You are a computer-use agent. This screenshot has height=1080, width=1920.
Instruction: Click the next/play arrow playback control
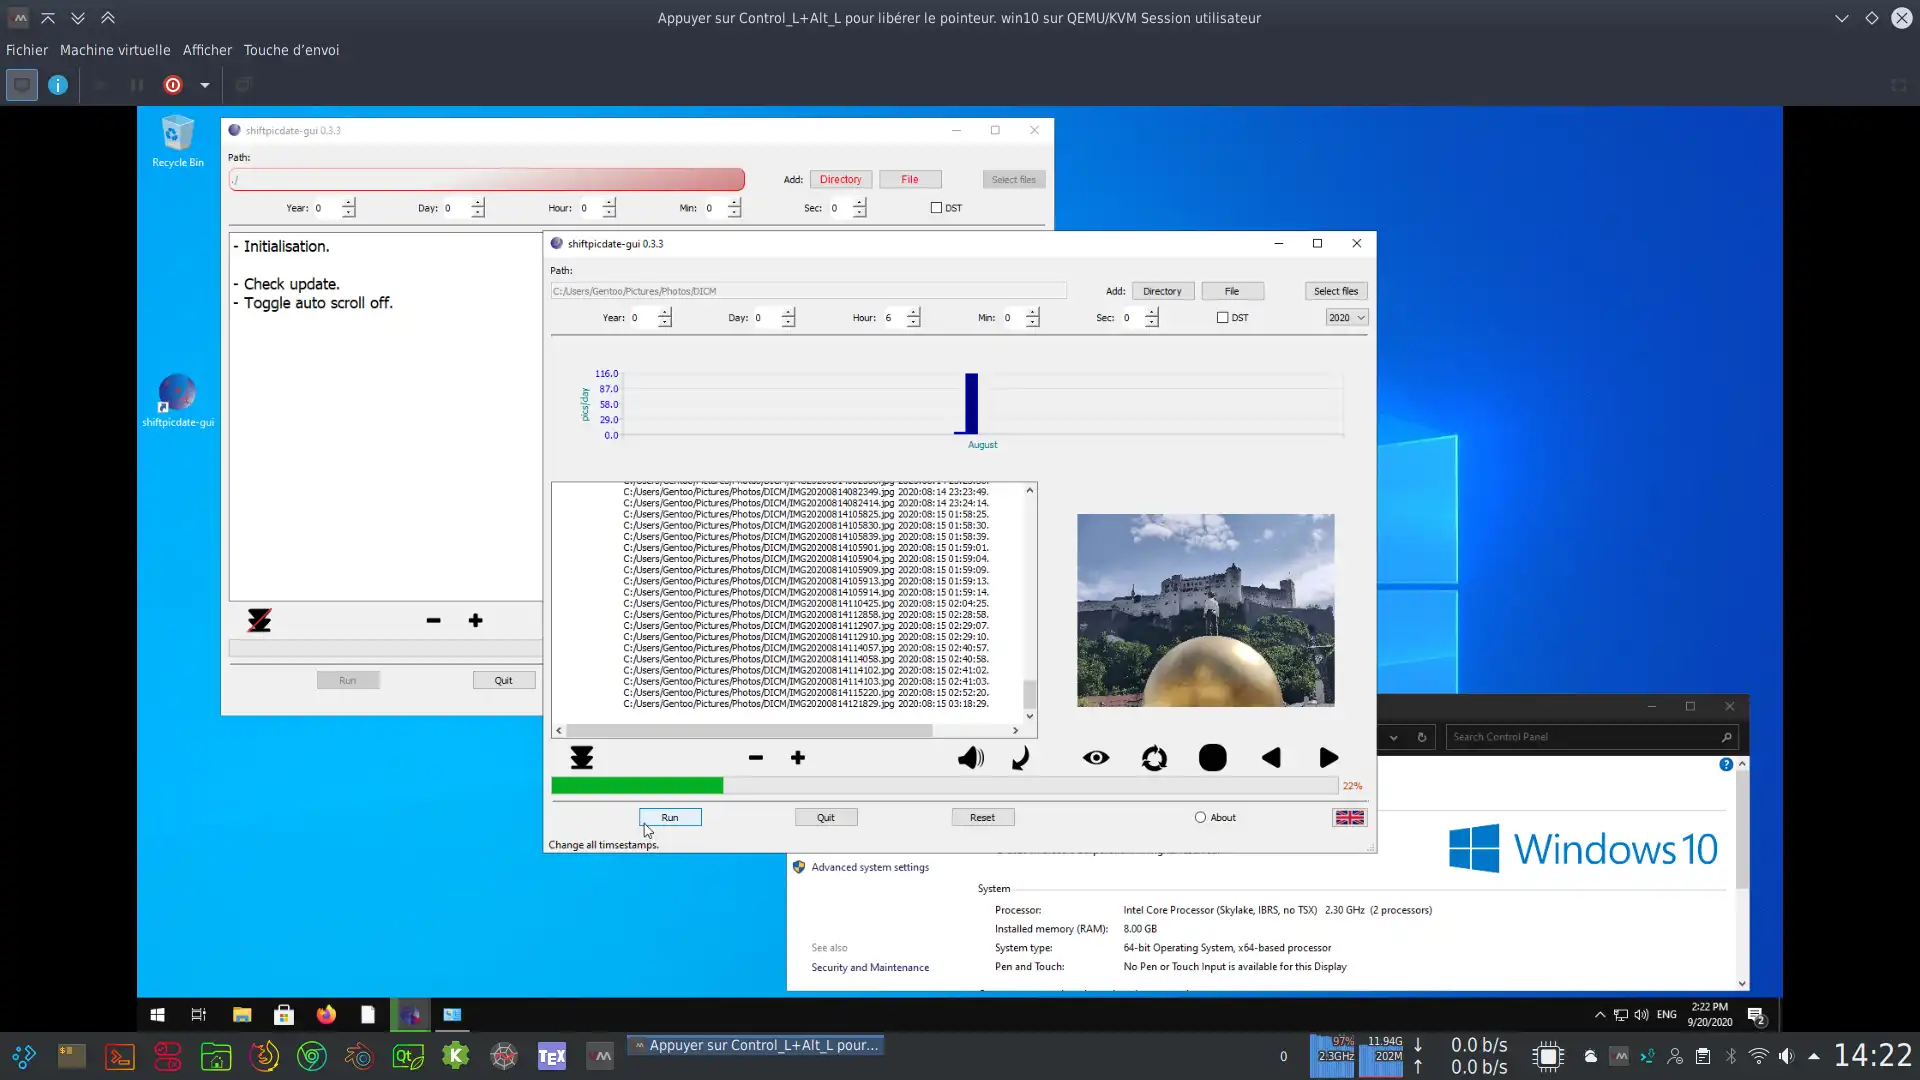click(x=1328, y=757)
